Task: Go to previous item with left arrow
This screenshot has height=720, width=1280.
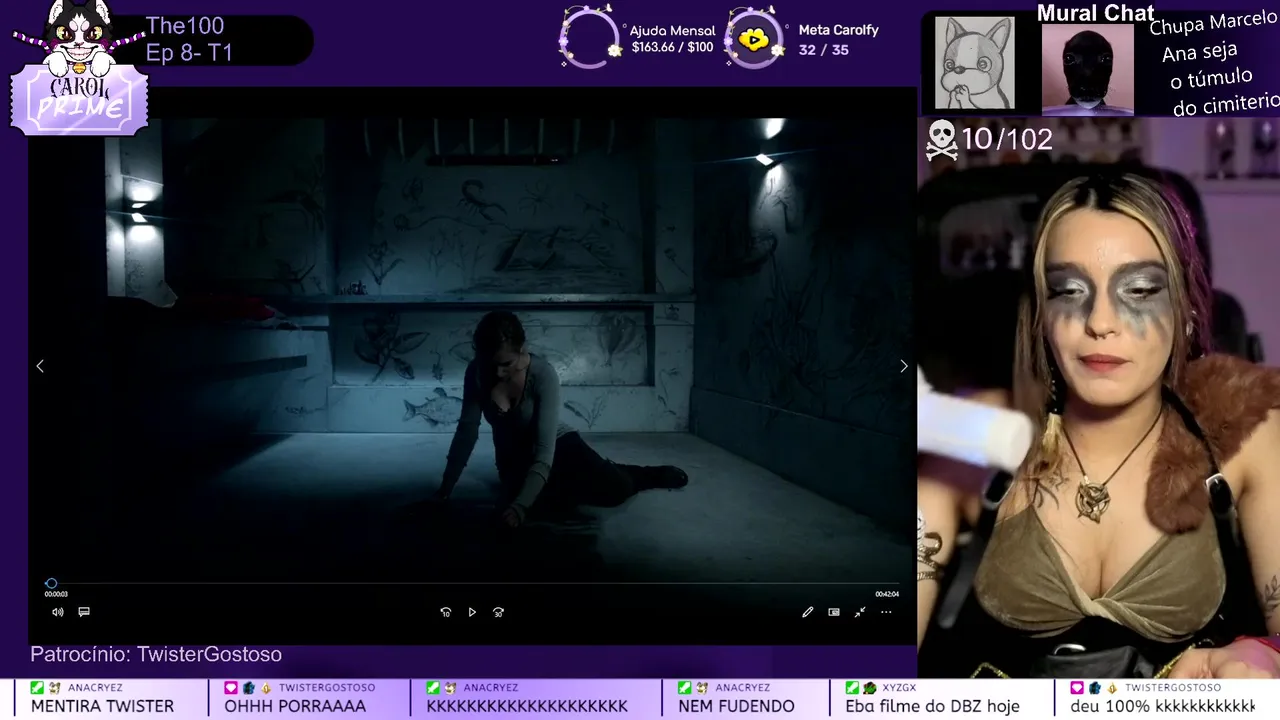Action: 40,366
